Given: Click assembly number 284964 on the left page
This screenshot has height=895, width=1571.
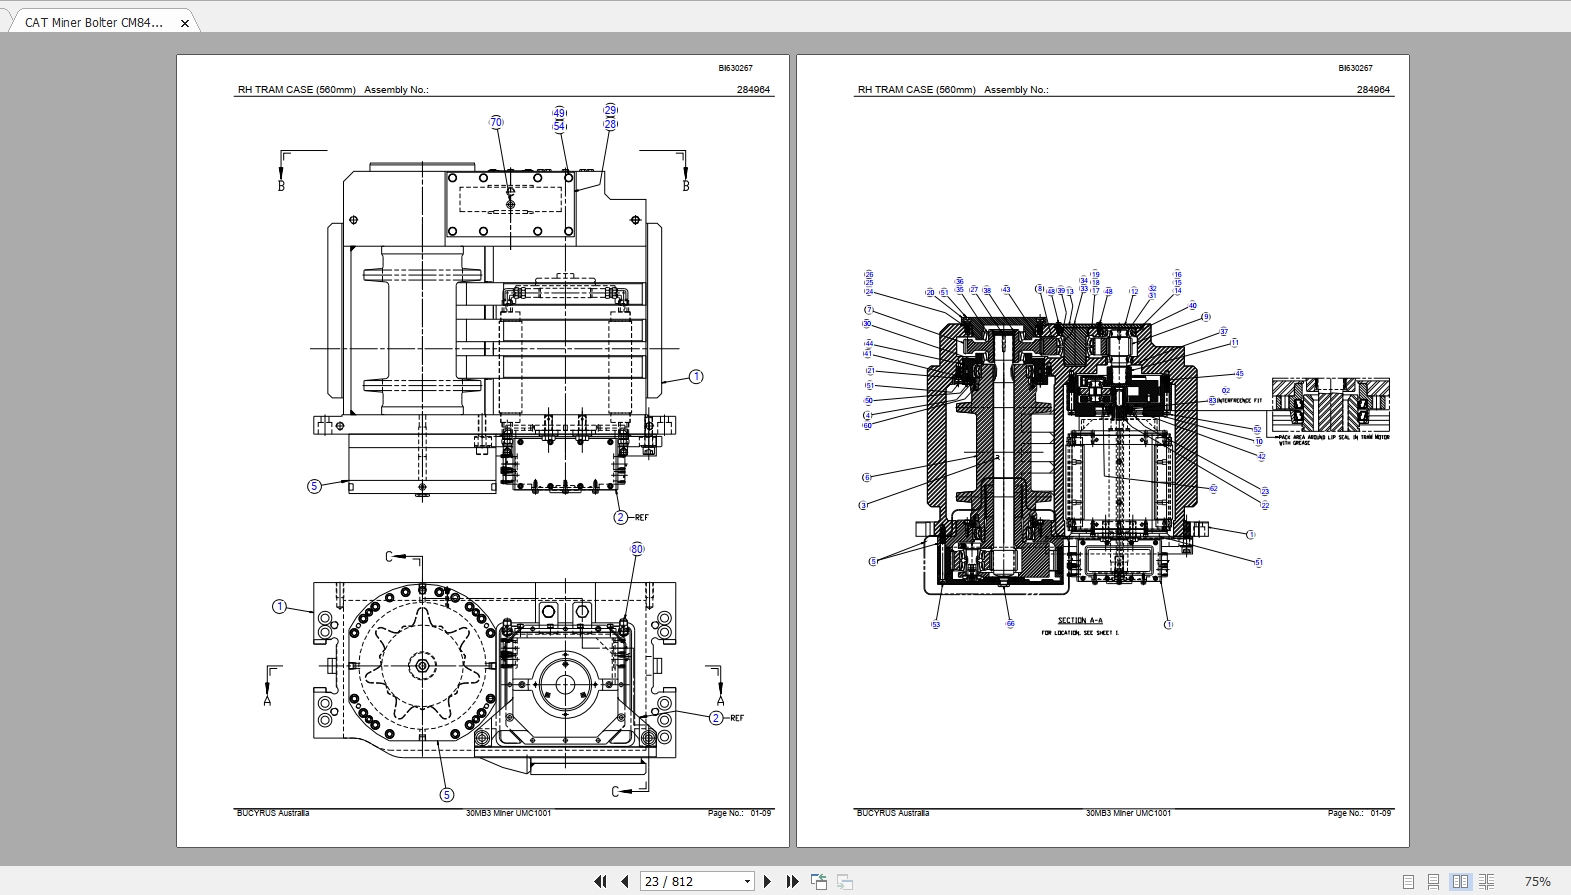Looking at the screenshot, I should click(753, 89).
